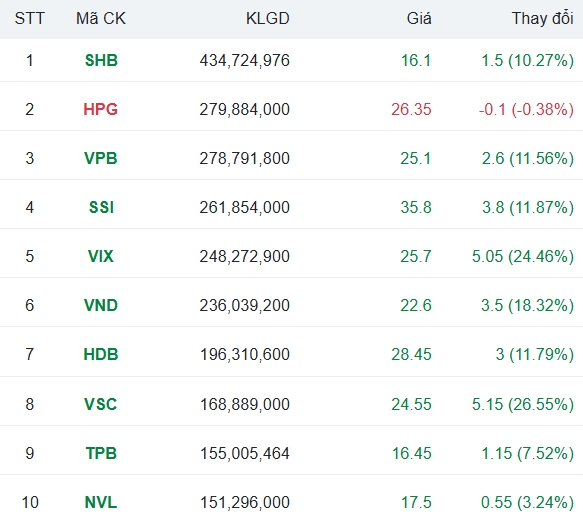This screenshot has height=522, width=583.
Task: Open the NVL stock ticker link
Action: click(101, 502)
